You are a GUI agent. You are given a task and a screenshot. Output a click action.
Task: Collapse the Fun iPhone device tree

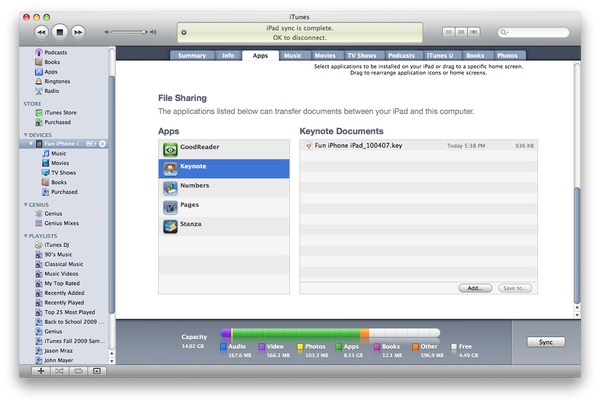(x=31, y=144)
